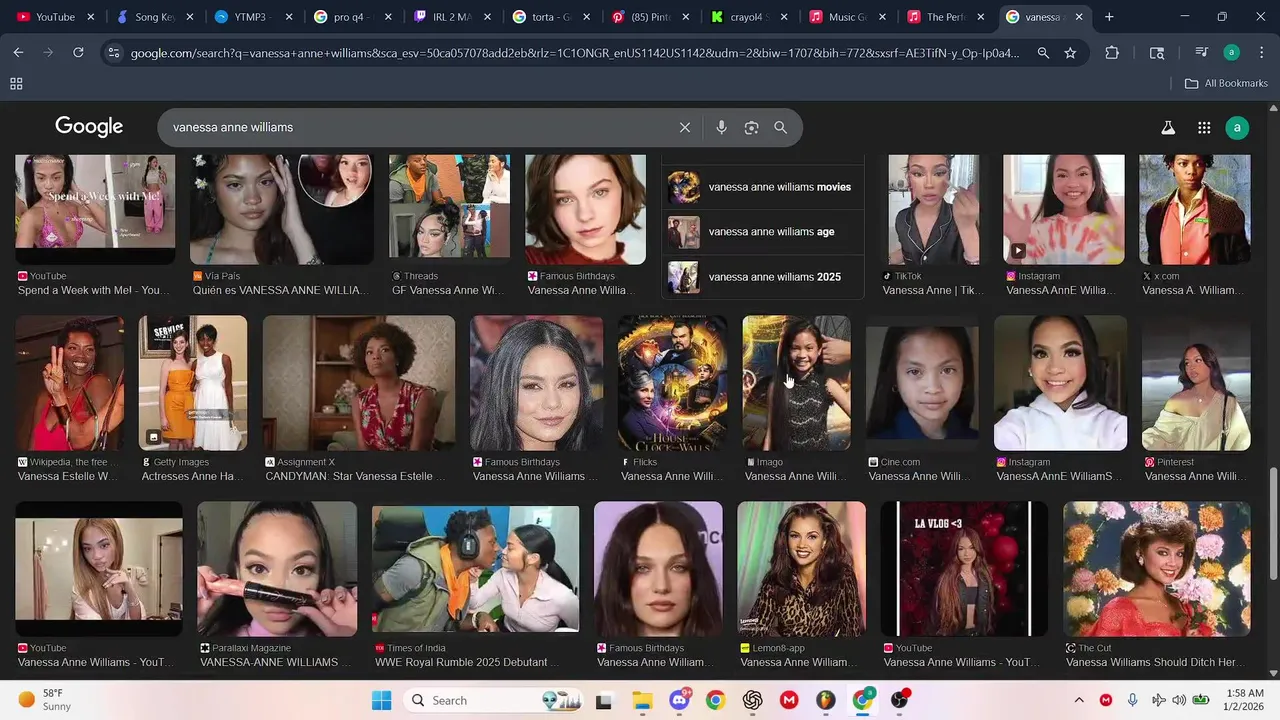
Task: Start a voice search with microphone icon
Action: pyautogui.click(x=721, y=128)
